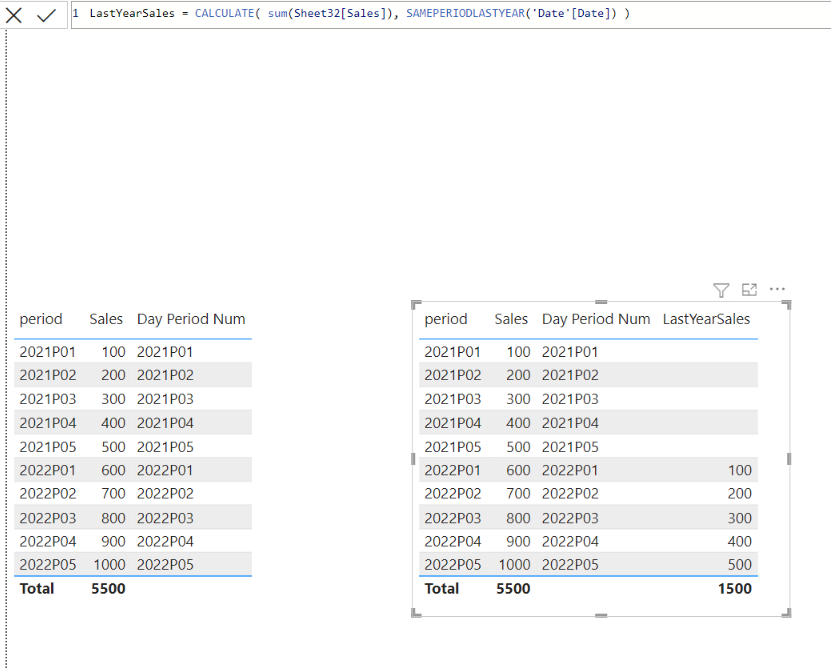This screenshot has height=668, width=831.
Task: Click the Sales total 5500 in left table
Action: (108, 588)
